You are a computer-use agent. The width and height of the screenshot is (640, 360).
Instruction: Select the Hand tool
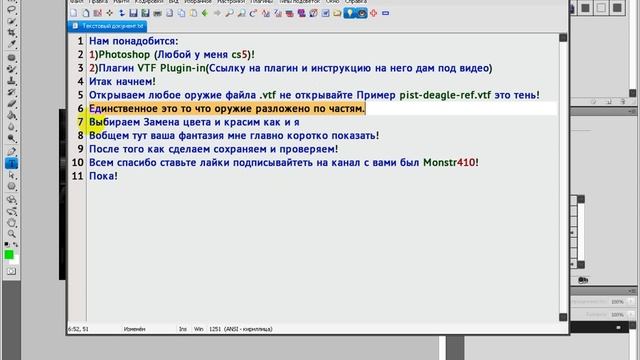(x=11, y=223)
